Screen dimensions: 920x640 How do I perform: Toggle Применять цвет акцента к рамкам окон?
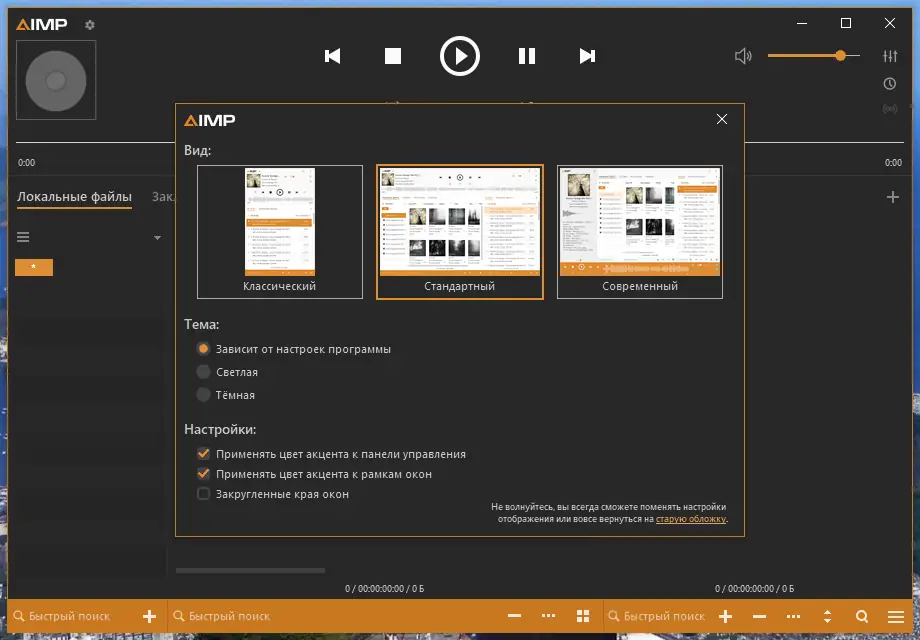point(314,474)
